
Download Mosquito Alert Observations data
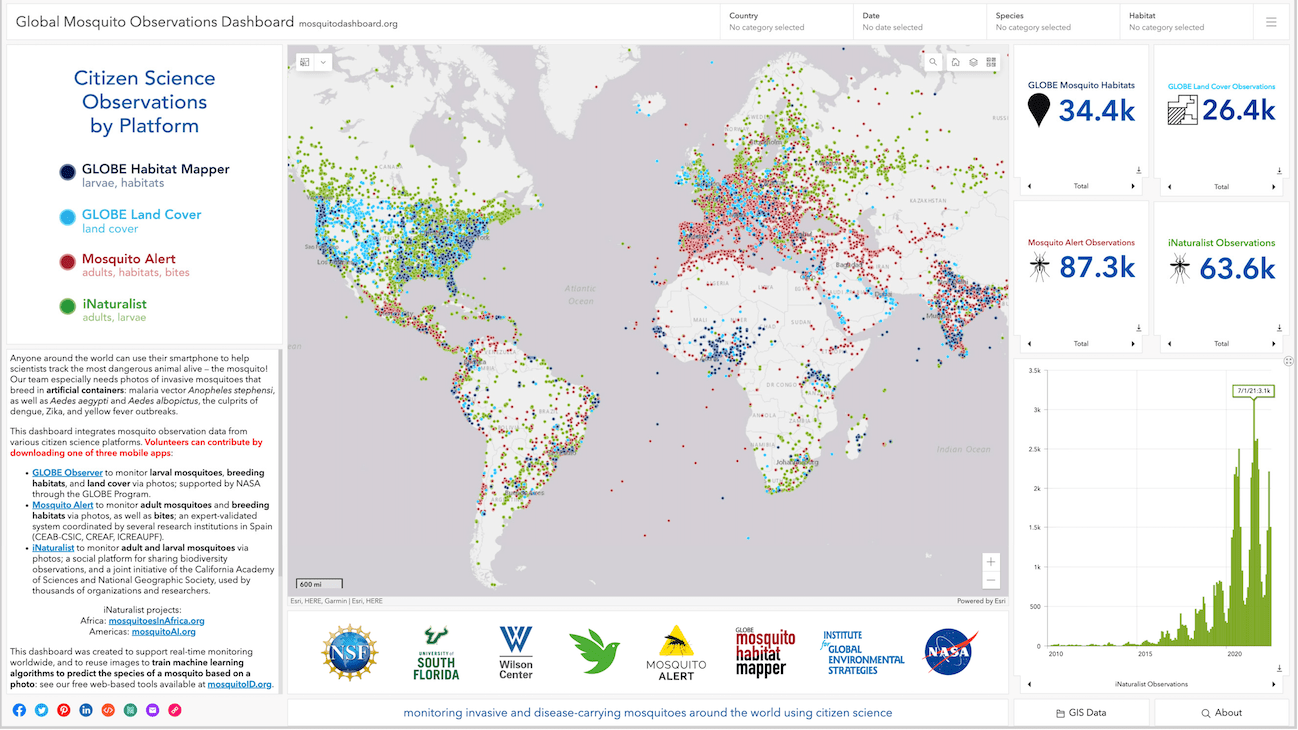click(1139, 327)
